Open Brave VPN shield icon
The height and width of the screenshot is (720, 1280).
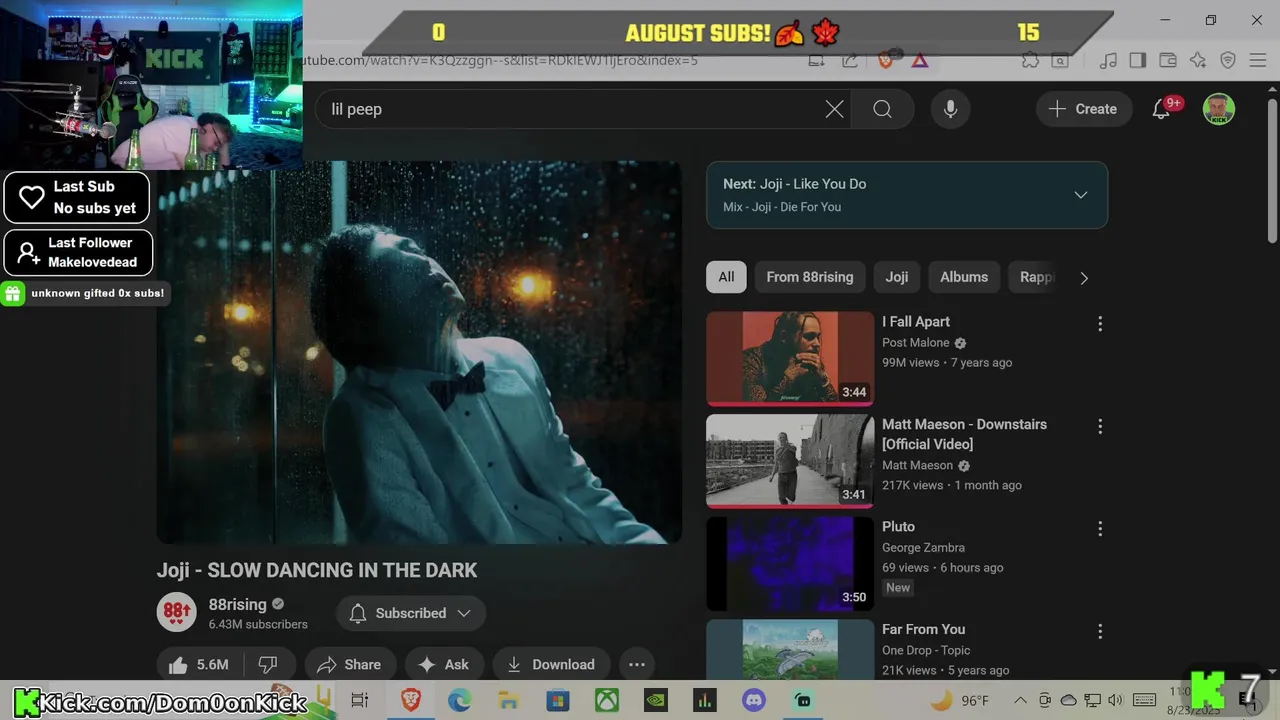(x=1228, y=60)
